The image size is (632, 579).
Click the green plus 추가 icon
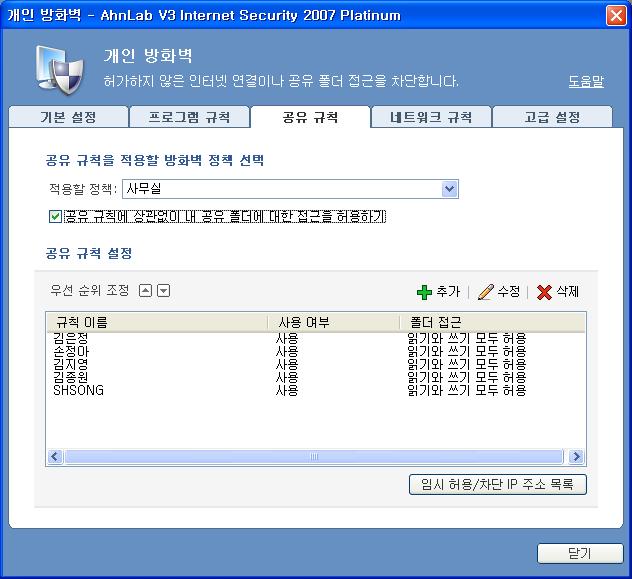pyautogui.click(x=424, y=292)
